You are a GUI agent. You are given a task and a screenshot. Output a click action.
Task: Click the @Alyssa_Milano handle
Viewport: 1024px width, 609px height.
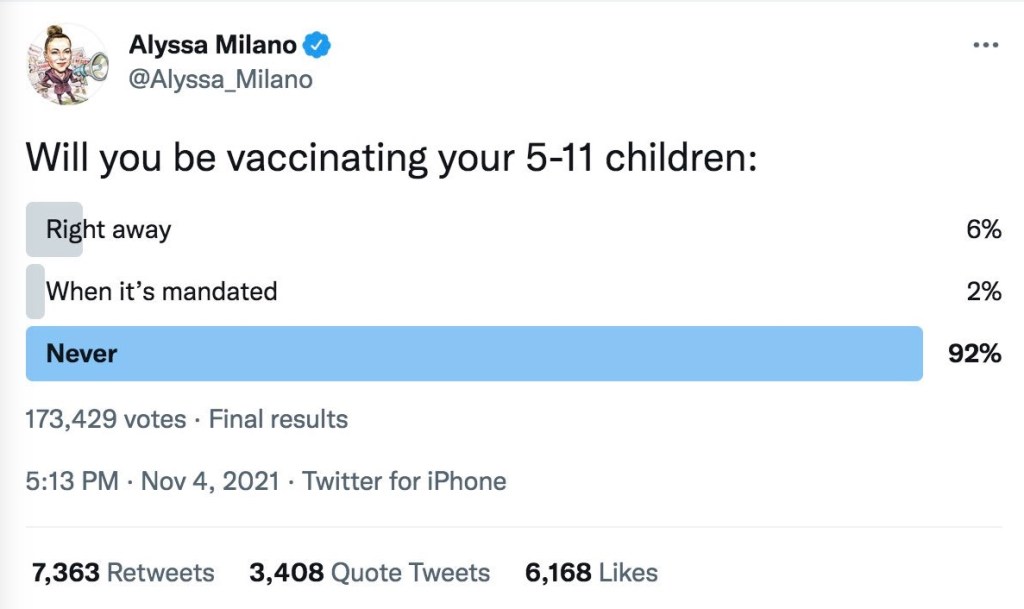point(221,79)
